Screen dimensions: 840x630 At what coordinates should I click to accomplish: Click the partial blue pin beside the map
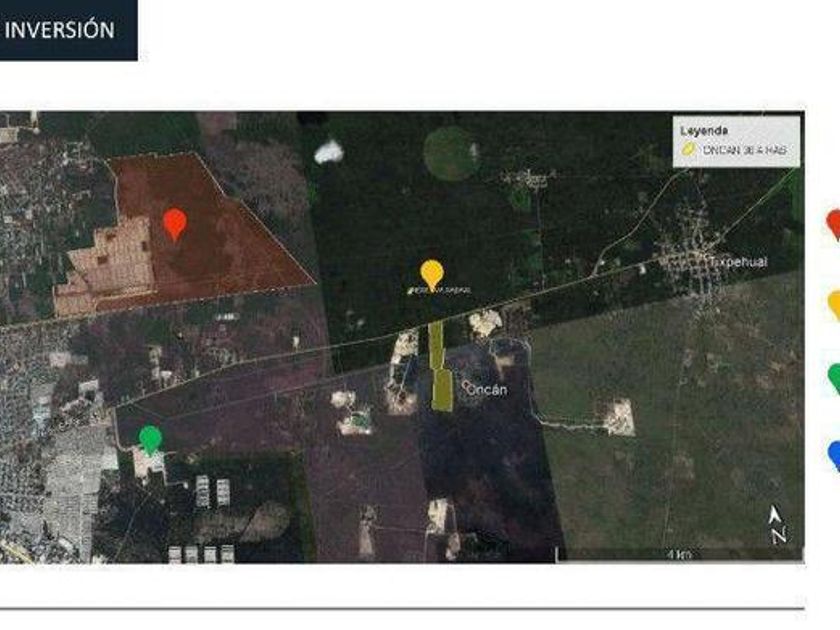pos(834,456)
